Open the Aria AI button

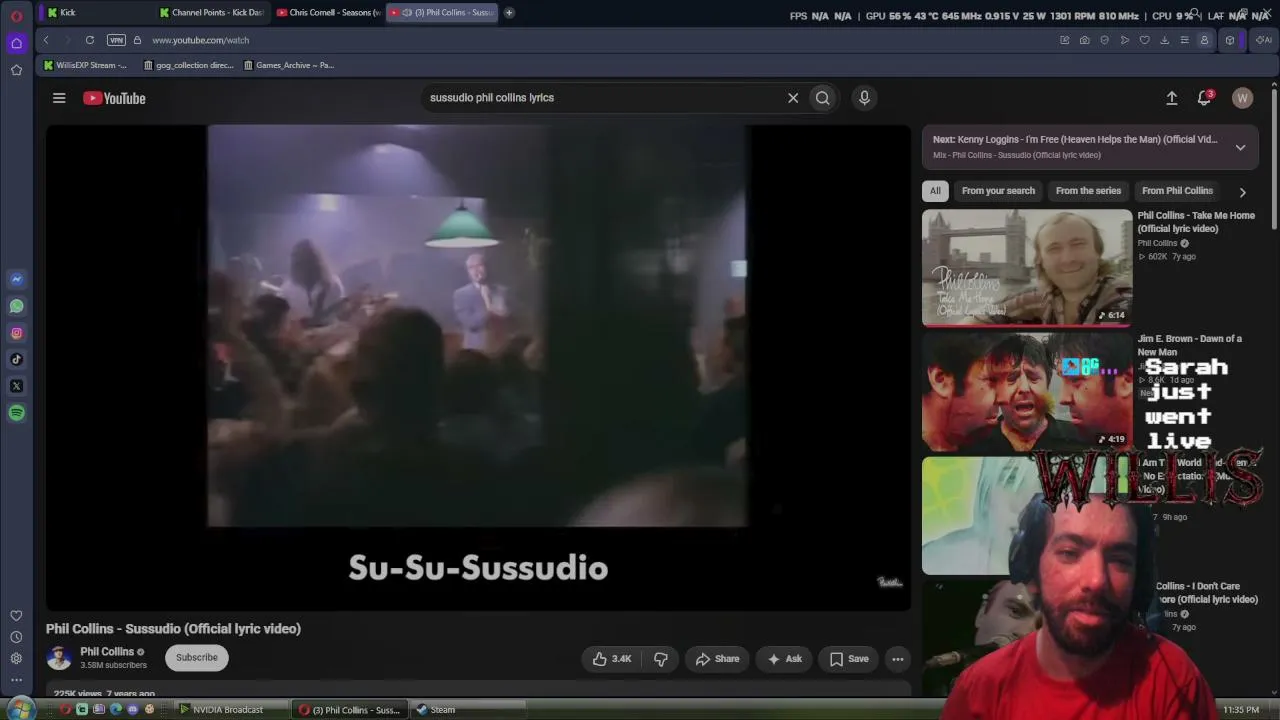coord(1263,40)
